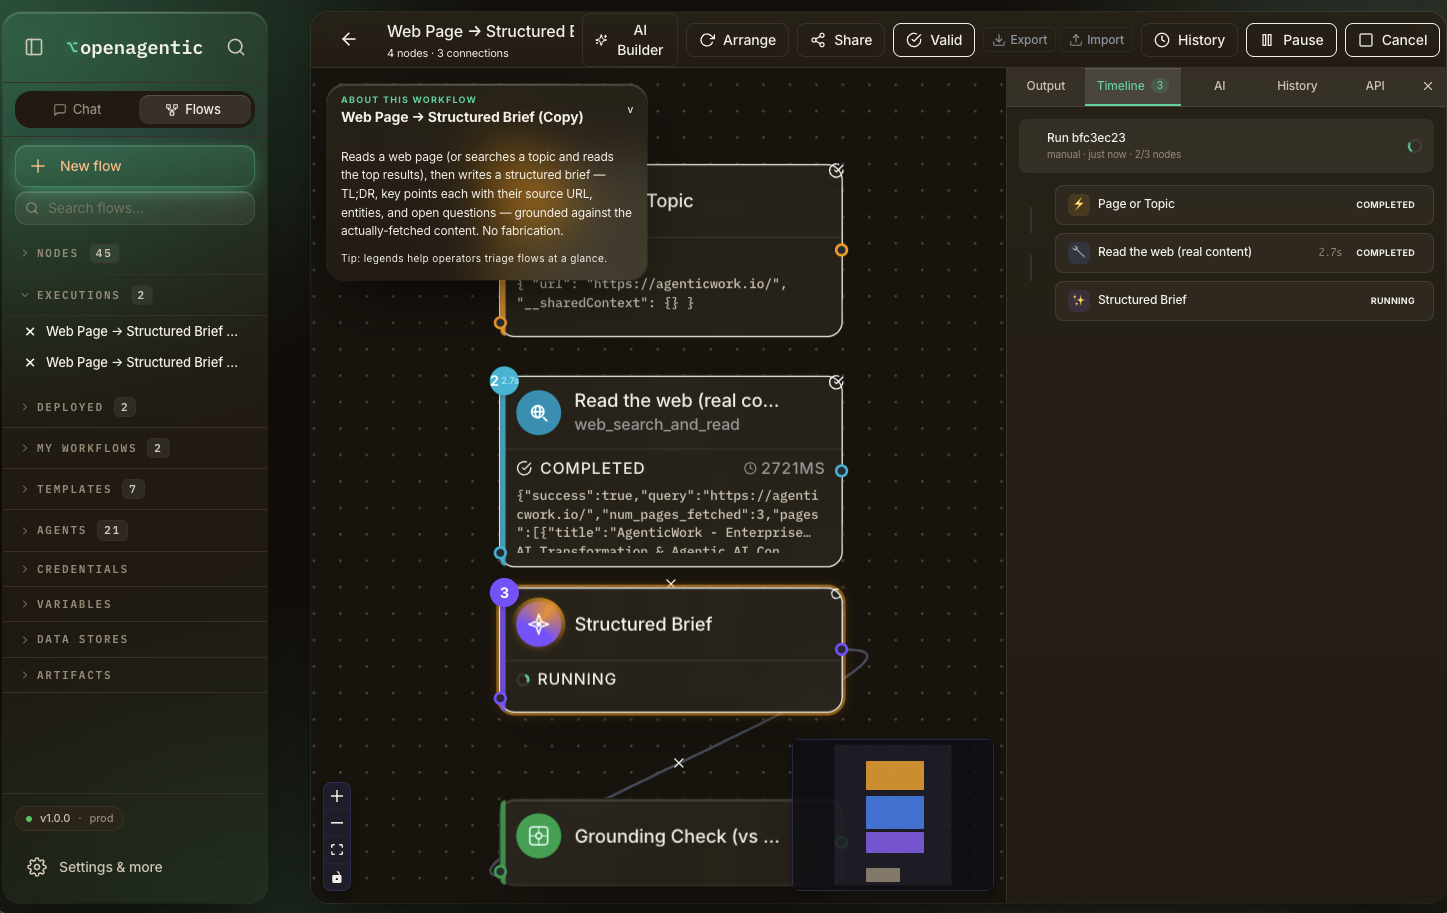The width and height of the screenshot is (1447, 913).
Task: Remove the second execution with its X icon
Action: click(30, 362)
